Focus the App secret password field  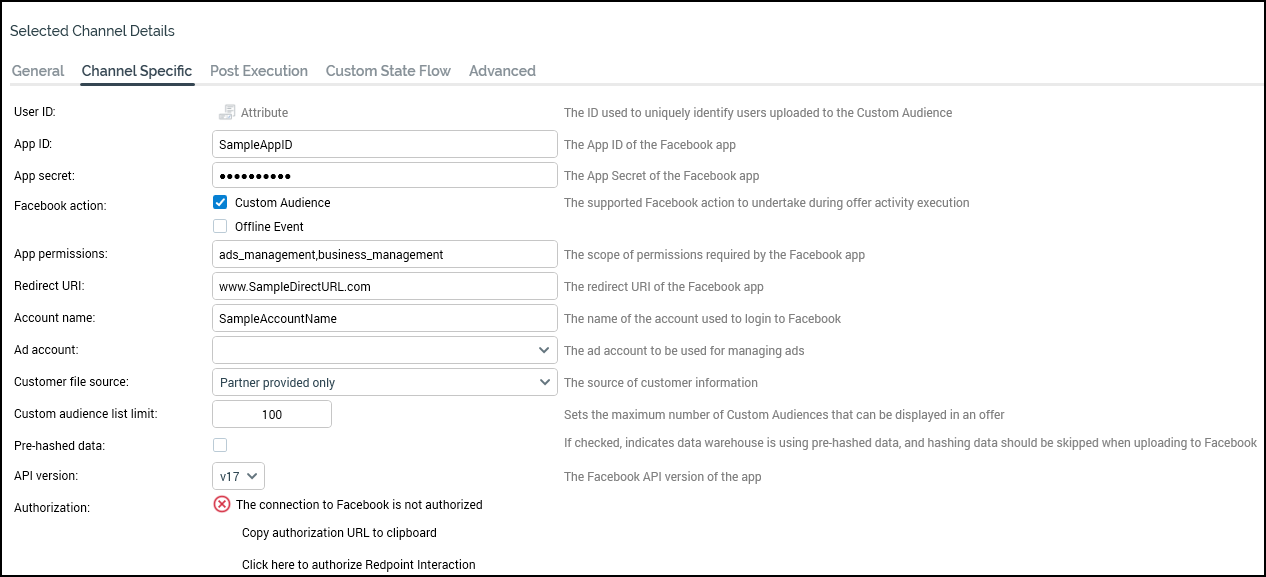pos(385,175)
